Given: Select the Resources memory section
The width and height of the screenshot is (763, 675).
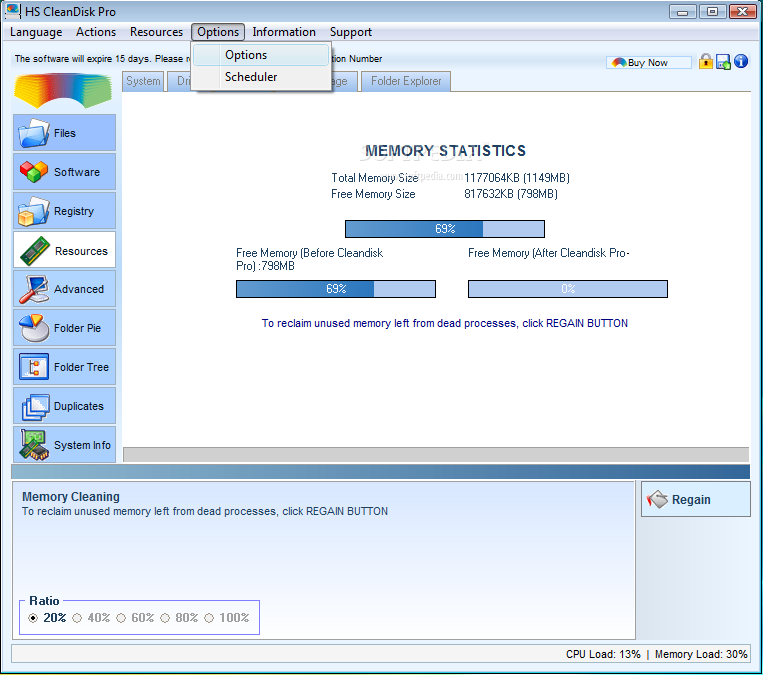Looking at the screenshot, I should [x=64, y=250].
